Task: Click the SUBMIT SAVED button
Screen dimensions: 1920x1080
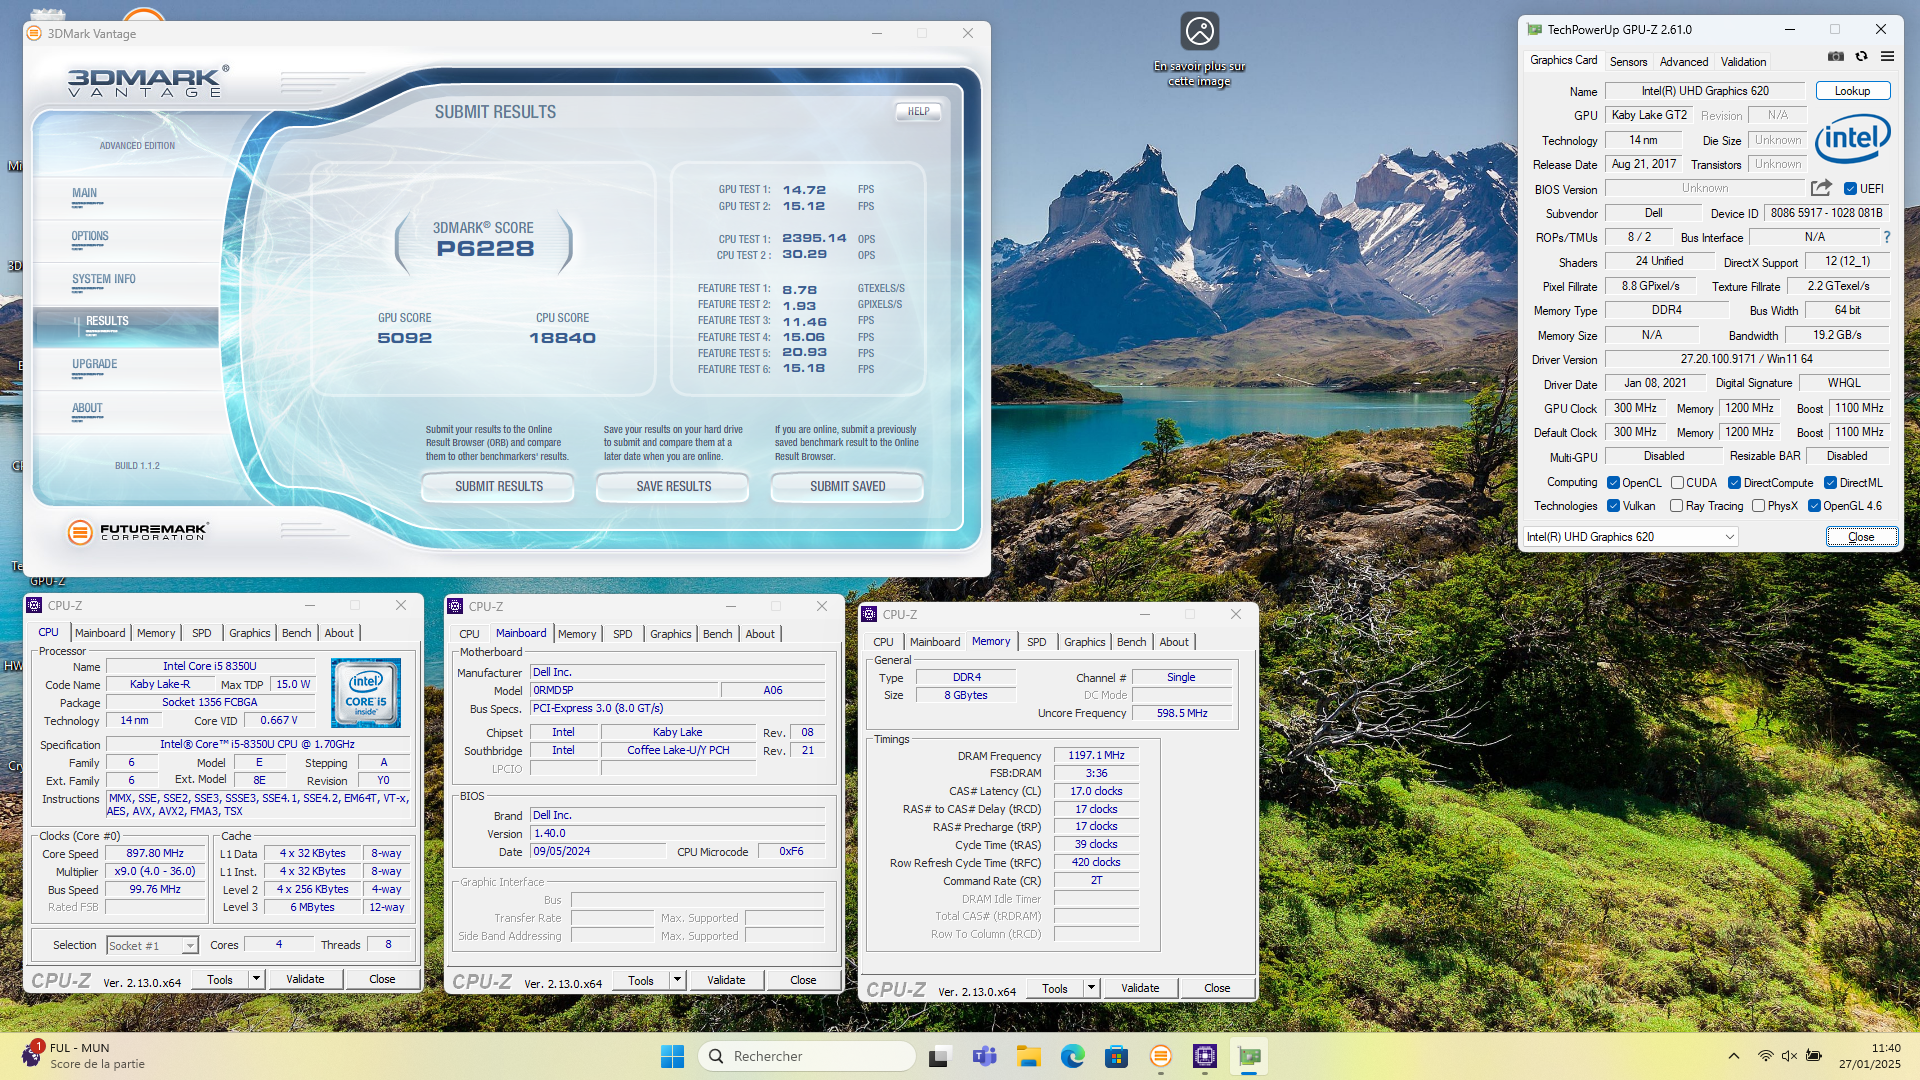Action: click(x=847, y=487)
